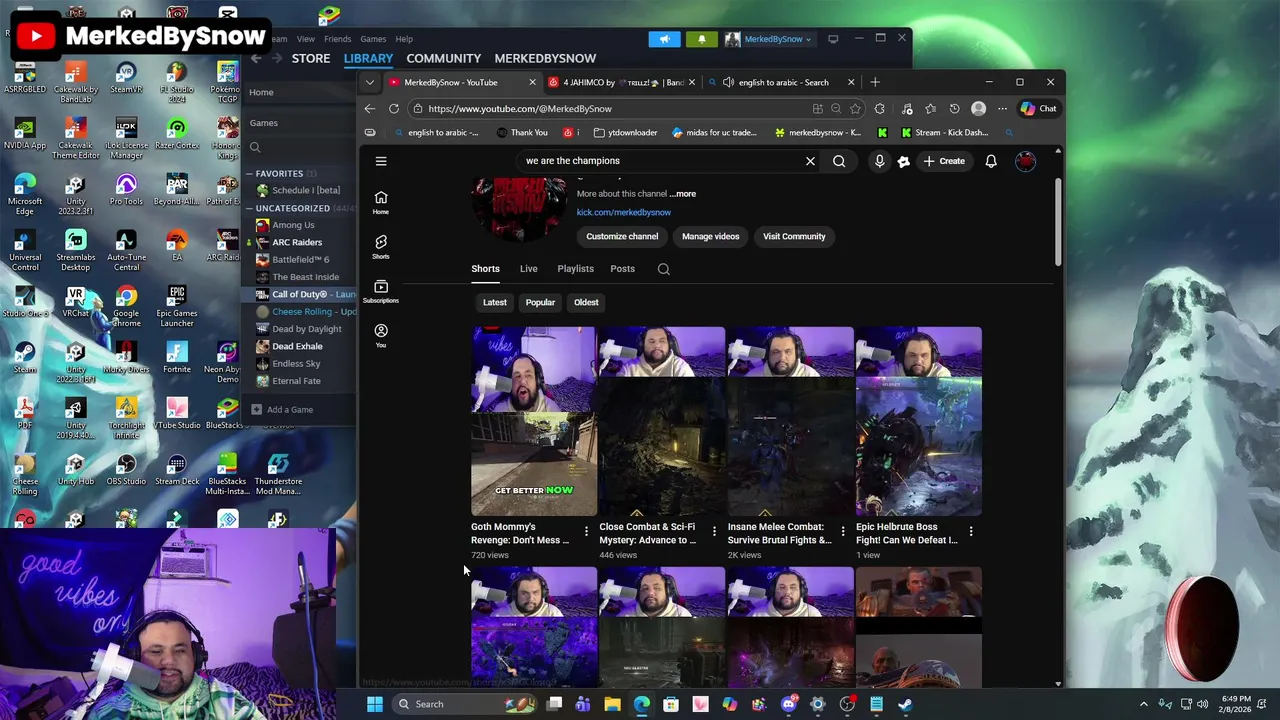The height and width of the screenshot is (720, 1280).
Task: Open YouTube notifications bell
Action: (x=991, y=161)
